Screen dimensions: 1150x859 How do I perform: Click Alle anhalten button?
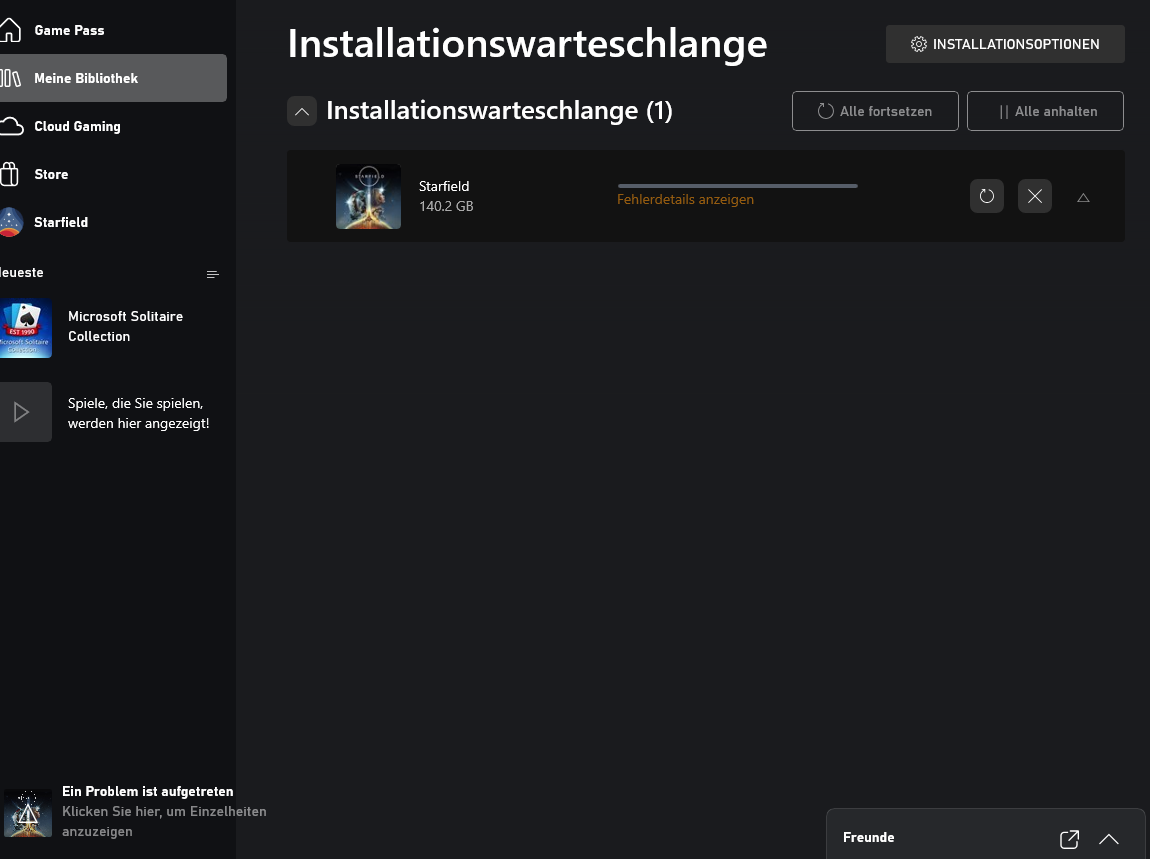click(1045, 112)
